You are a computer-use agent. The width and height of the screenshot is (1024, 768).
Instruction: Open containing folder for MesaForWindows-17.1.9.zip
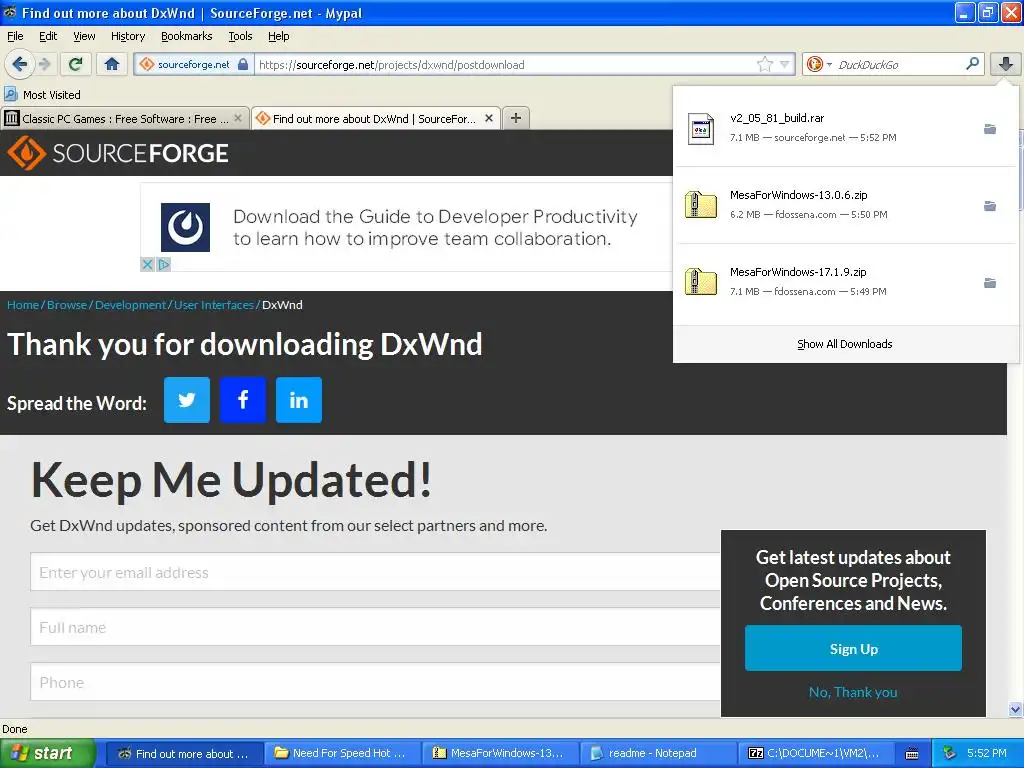990,283
